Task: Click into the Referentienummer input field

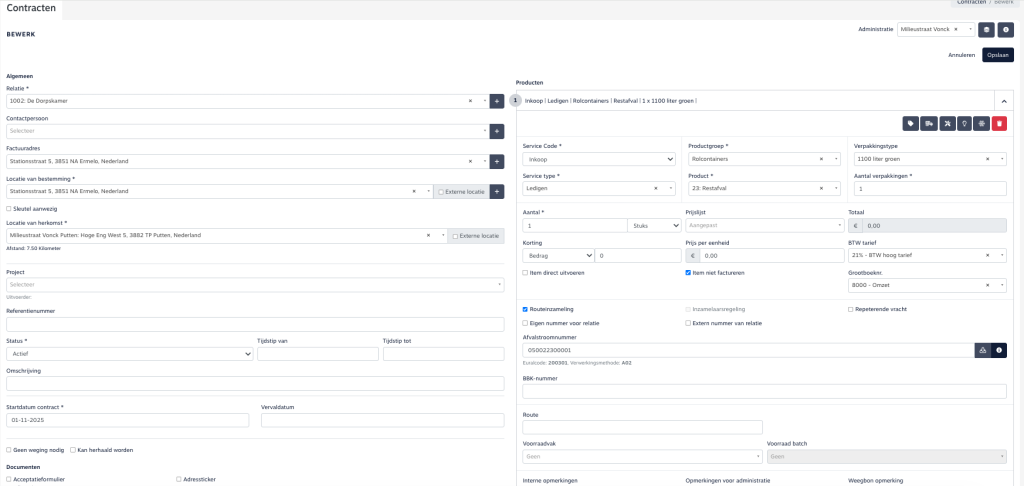Action: pos(255,324)
